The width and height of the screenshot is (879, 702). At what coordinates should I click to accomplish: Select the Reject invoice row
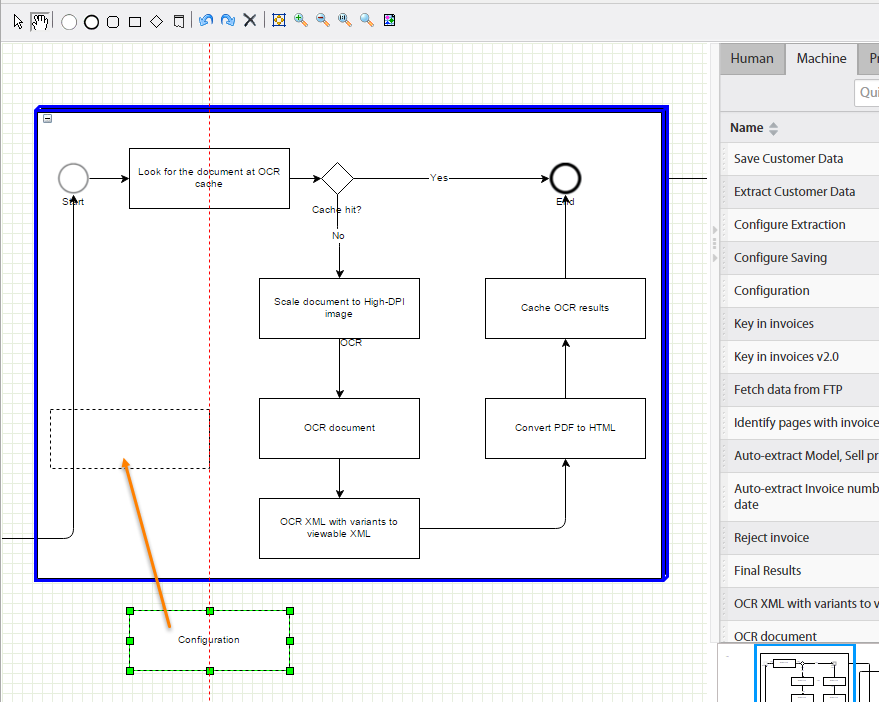point(799,538)
